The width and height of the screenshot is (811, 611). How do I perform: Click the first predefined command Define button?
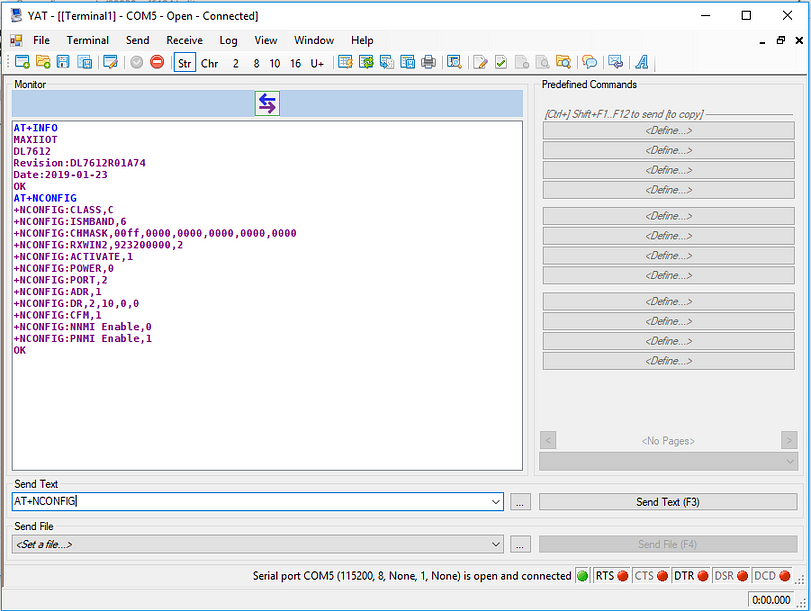coord(668,130)
